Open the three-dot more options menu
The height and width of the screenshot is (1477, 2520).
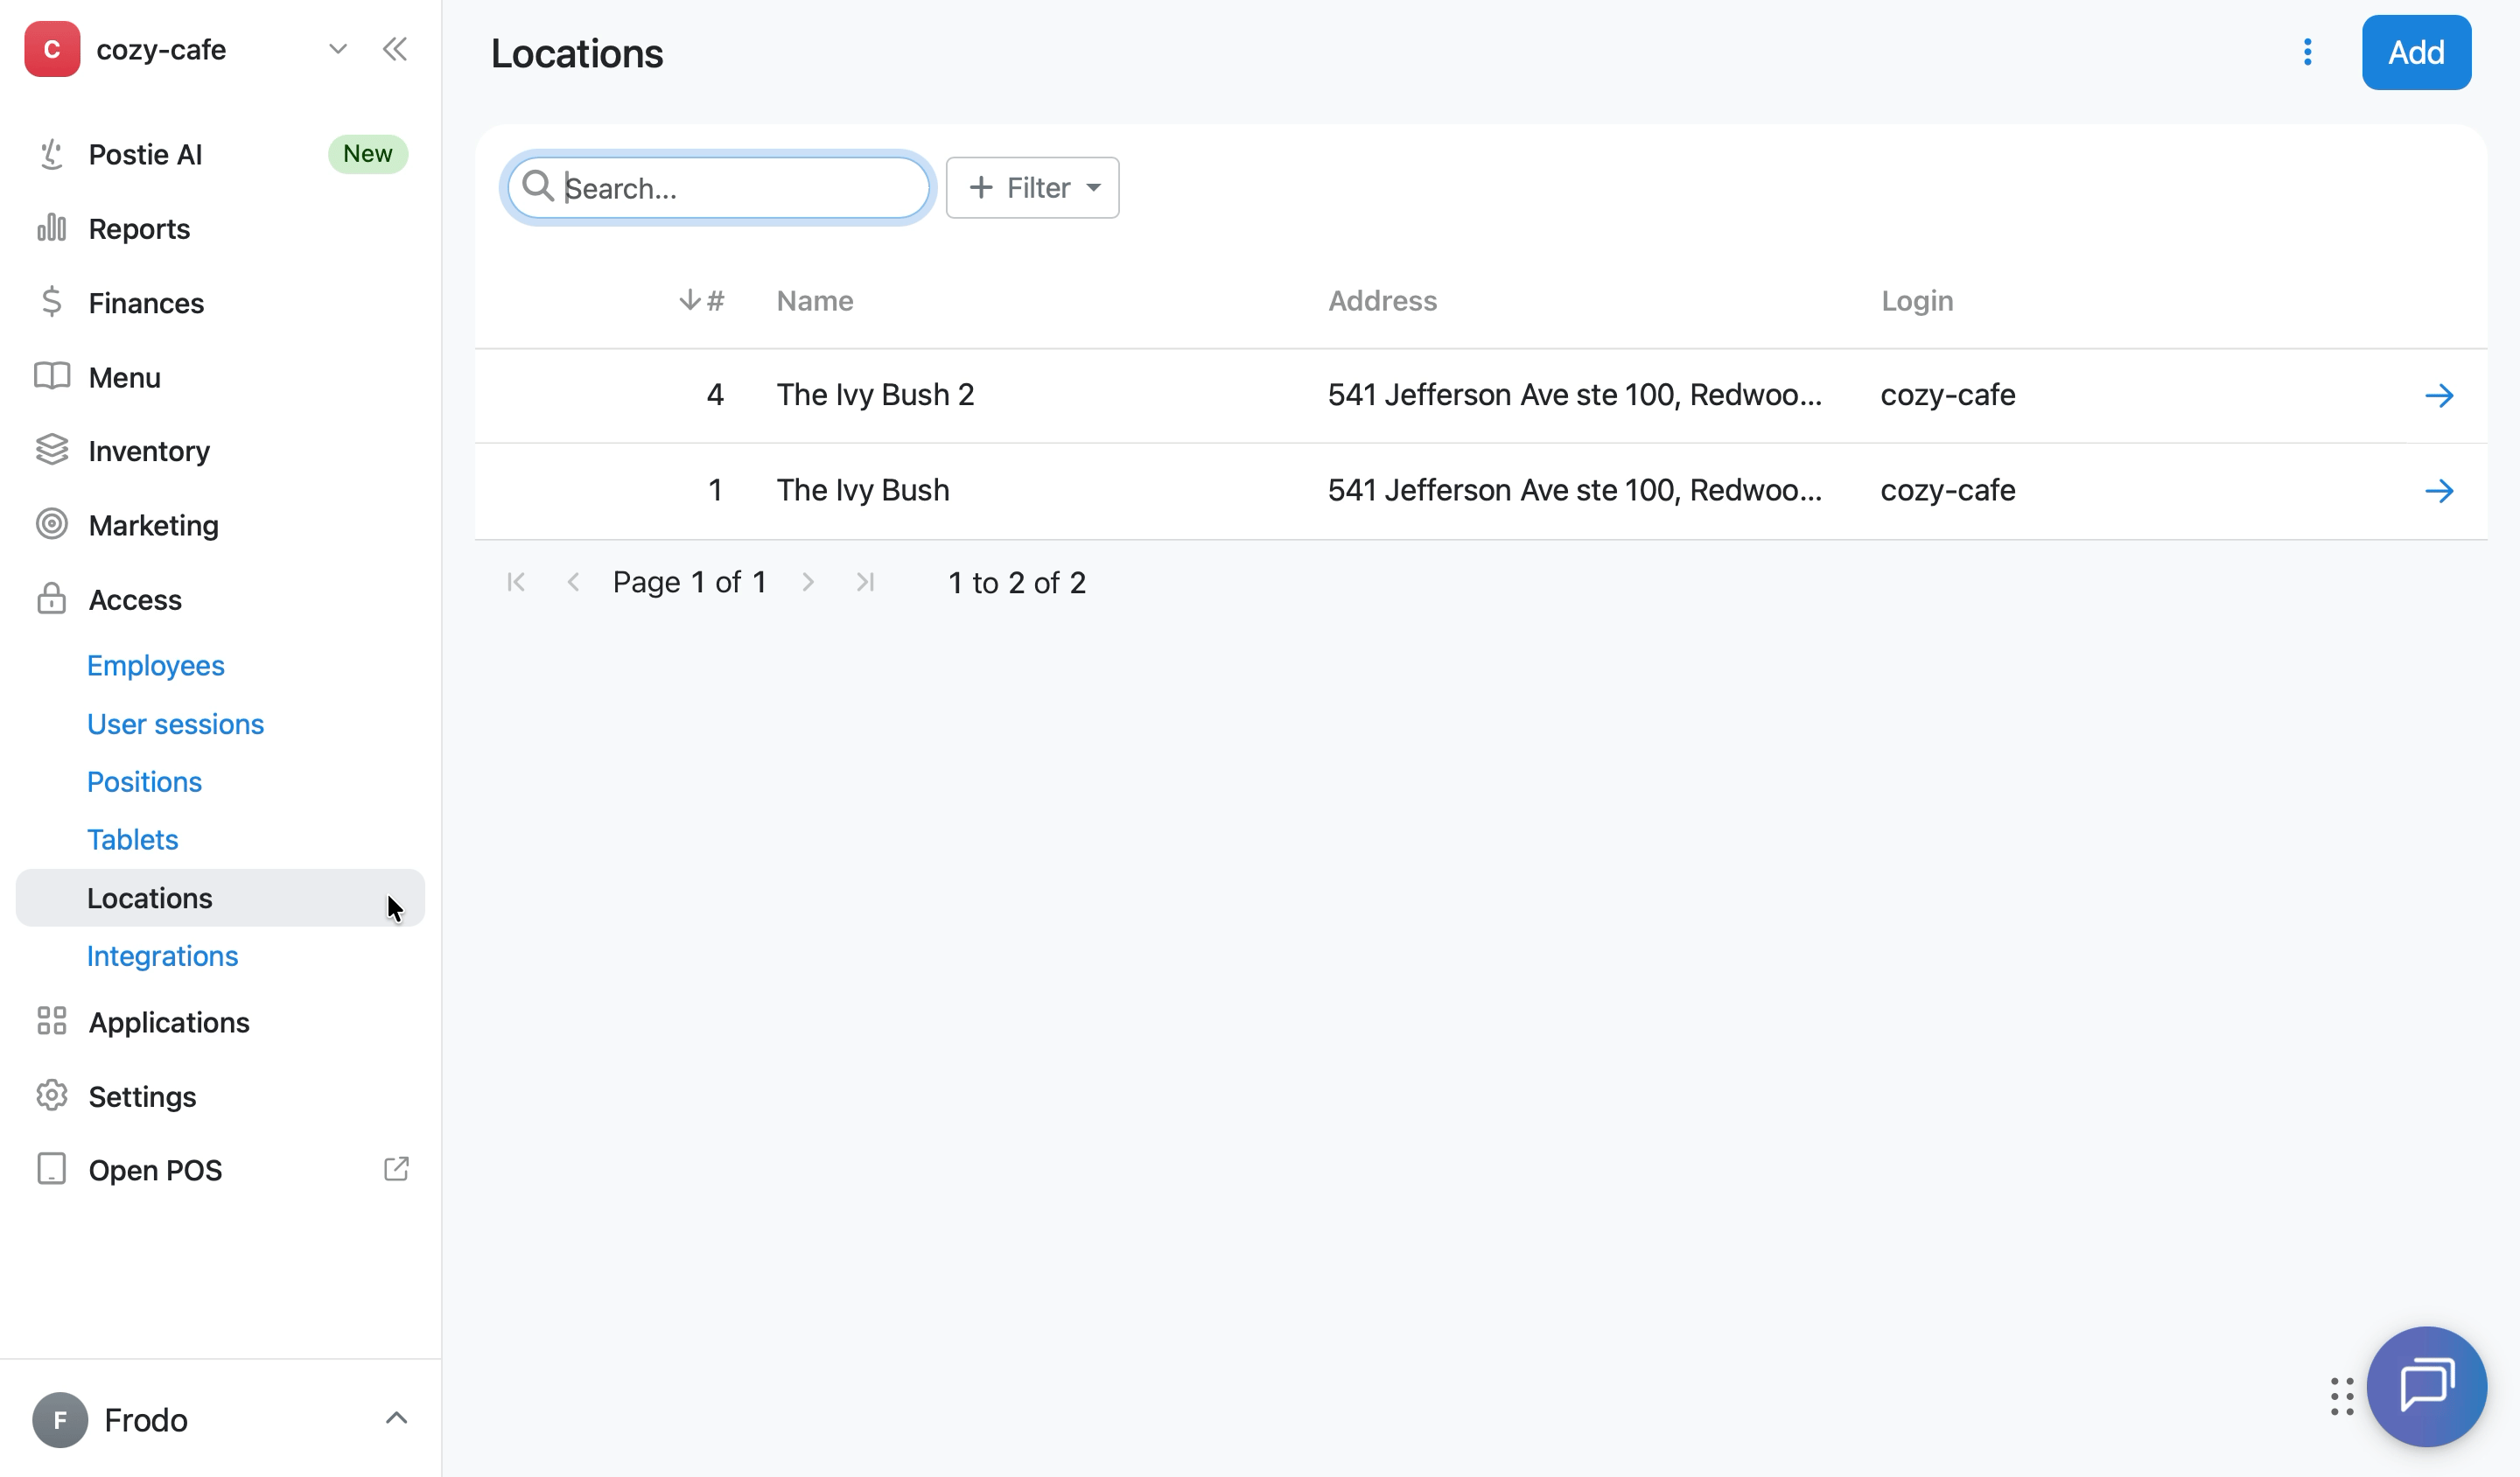2308,52
